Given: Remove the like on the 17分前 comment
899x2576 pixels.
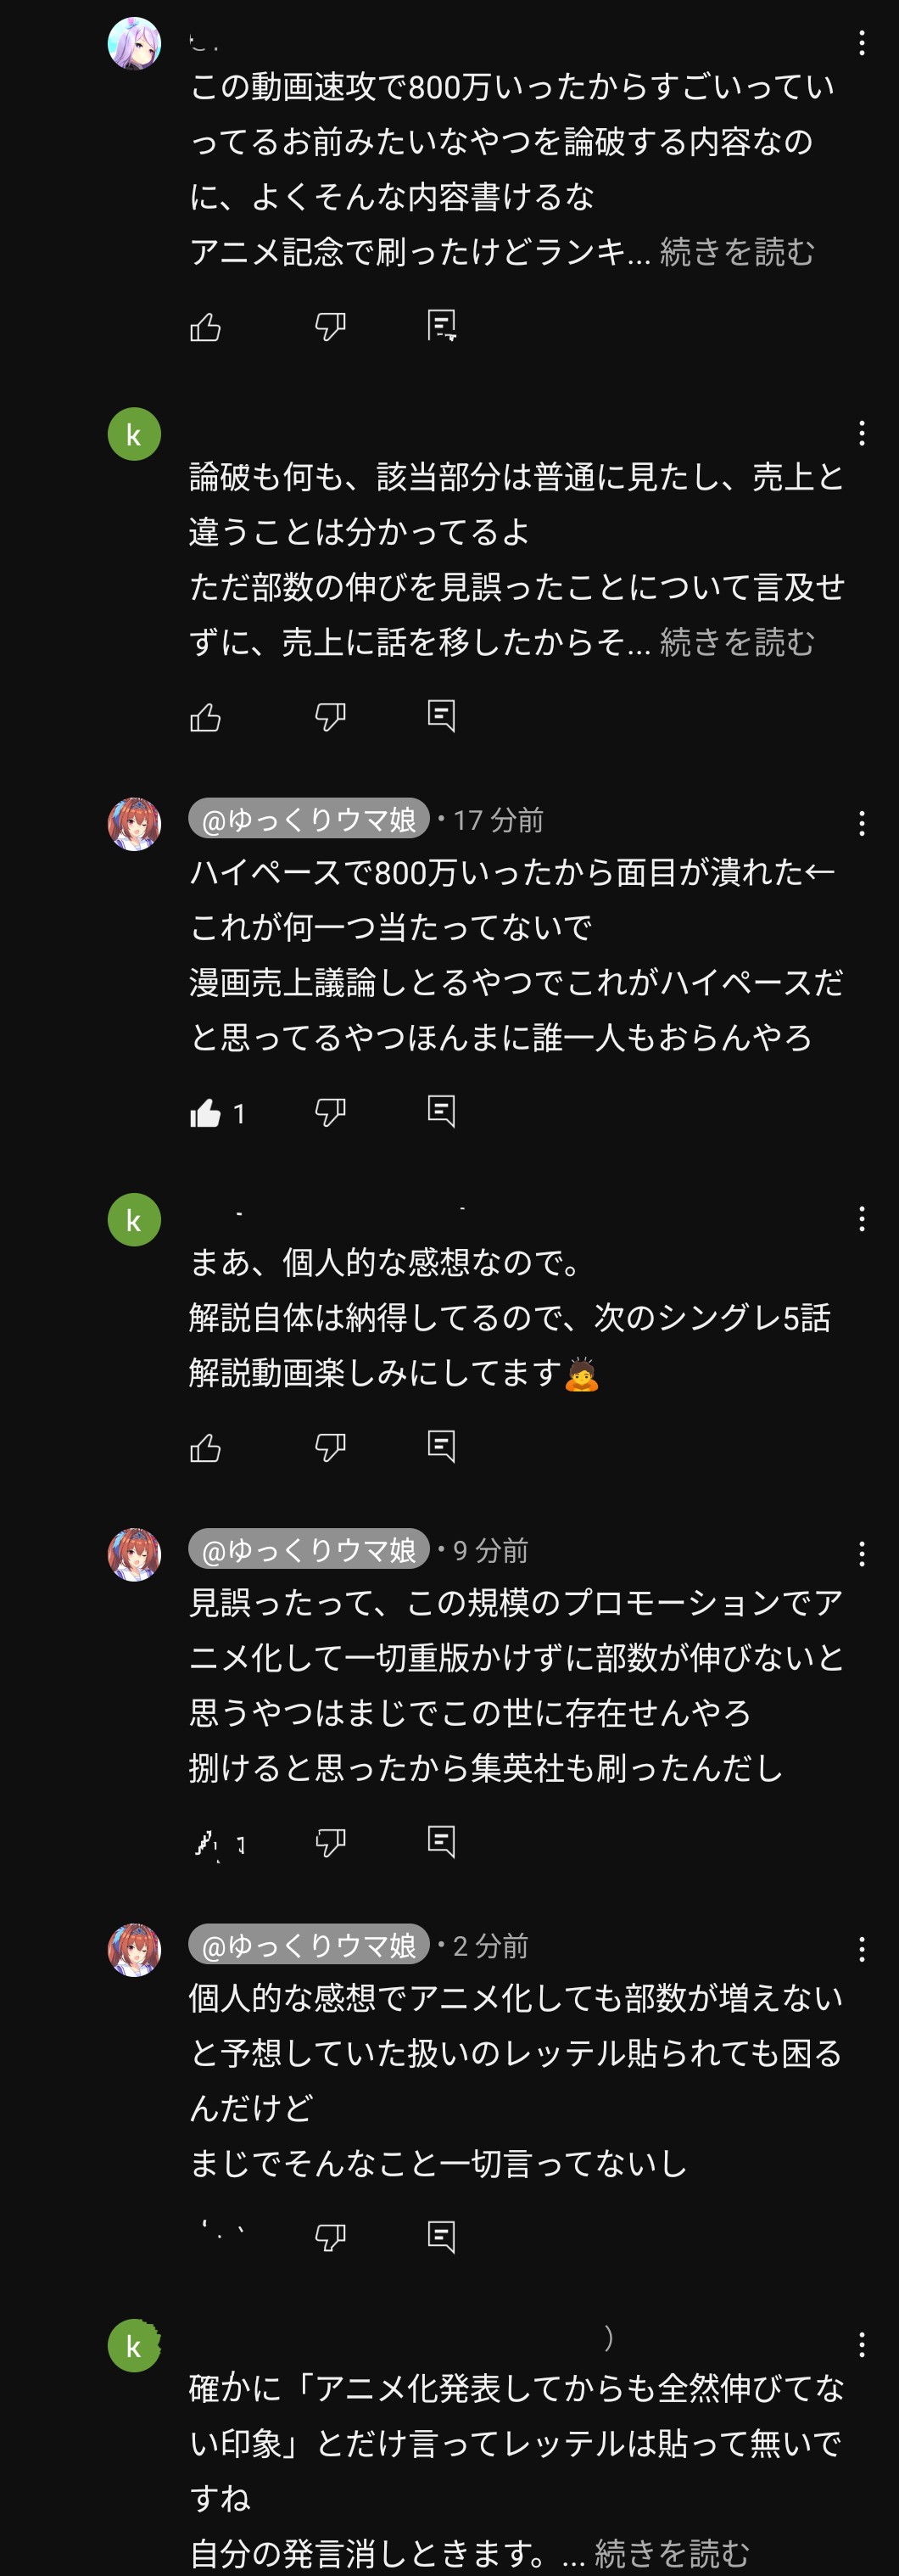Looking at the screenshot, I should (206, 1112).
